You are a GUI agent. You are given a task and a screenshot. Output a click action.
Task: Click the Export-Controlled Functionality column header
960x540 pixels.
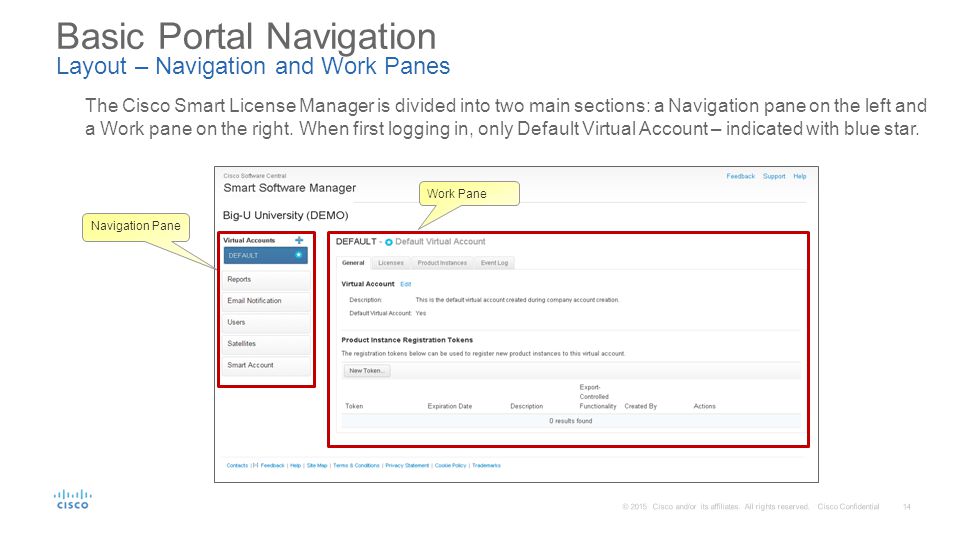pos(598,397)
